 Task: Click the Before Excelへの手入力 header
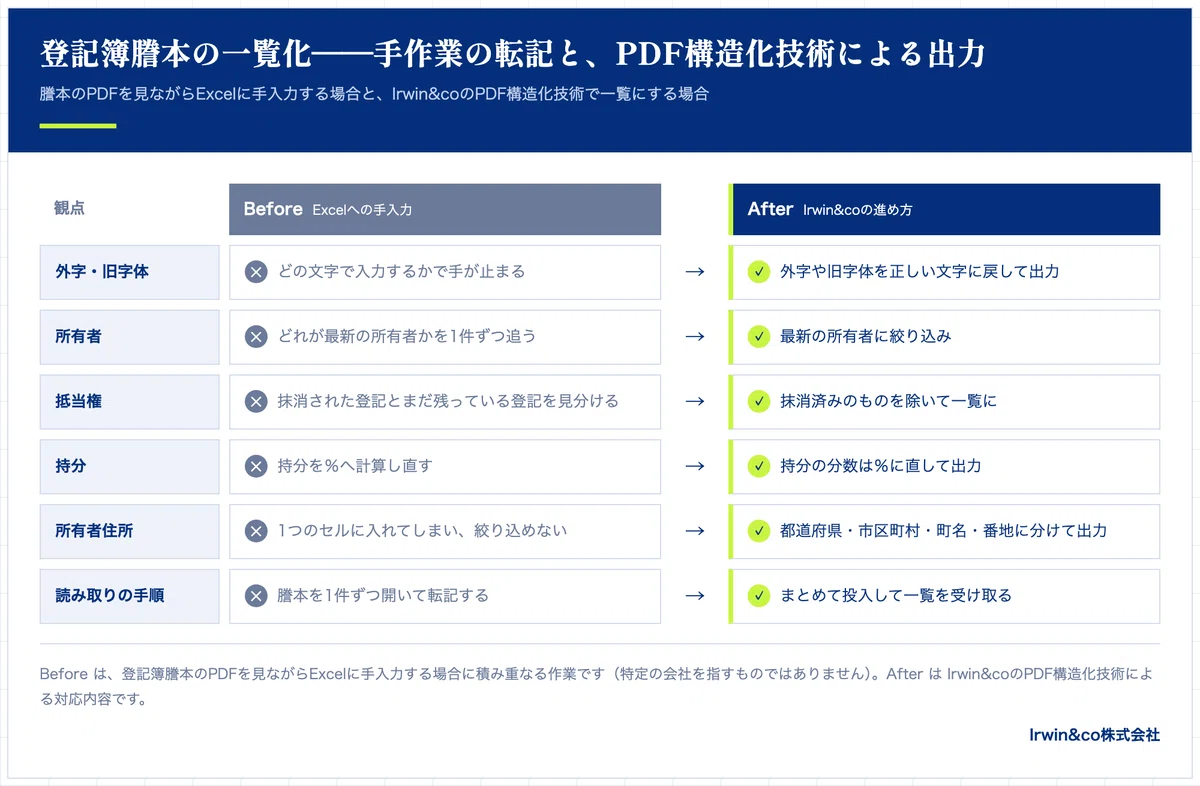click(x=445, y=209)
